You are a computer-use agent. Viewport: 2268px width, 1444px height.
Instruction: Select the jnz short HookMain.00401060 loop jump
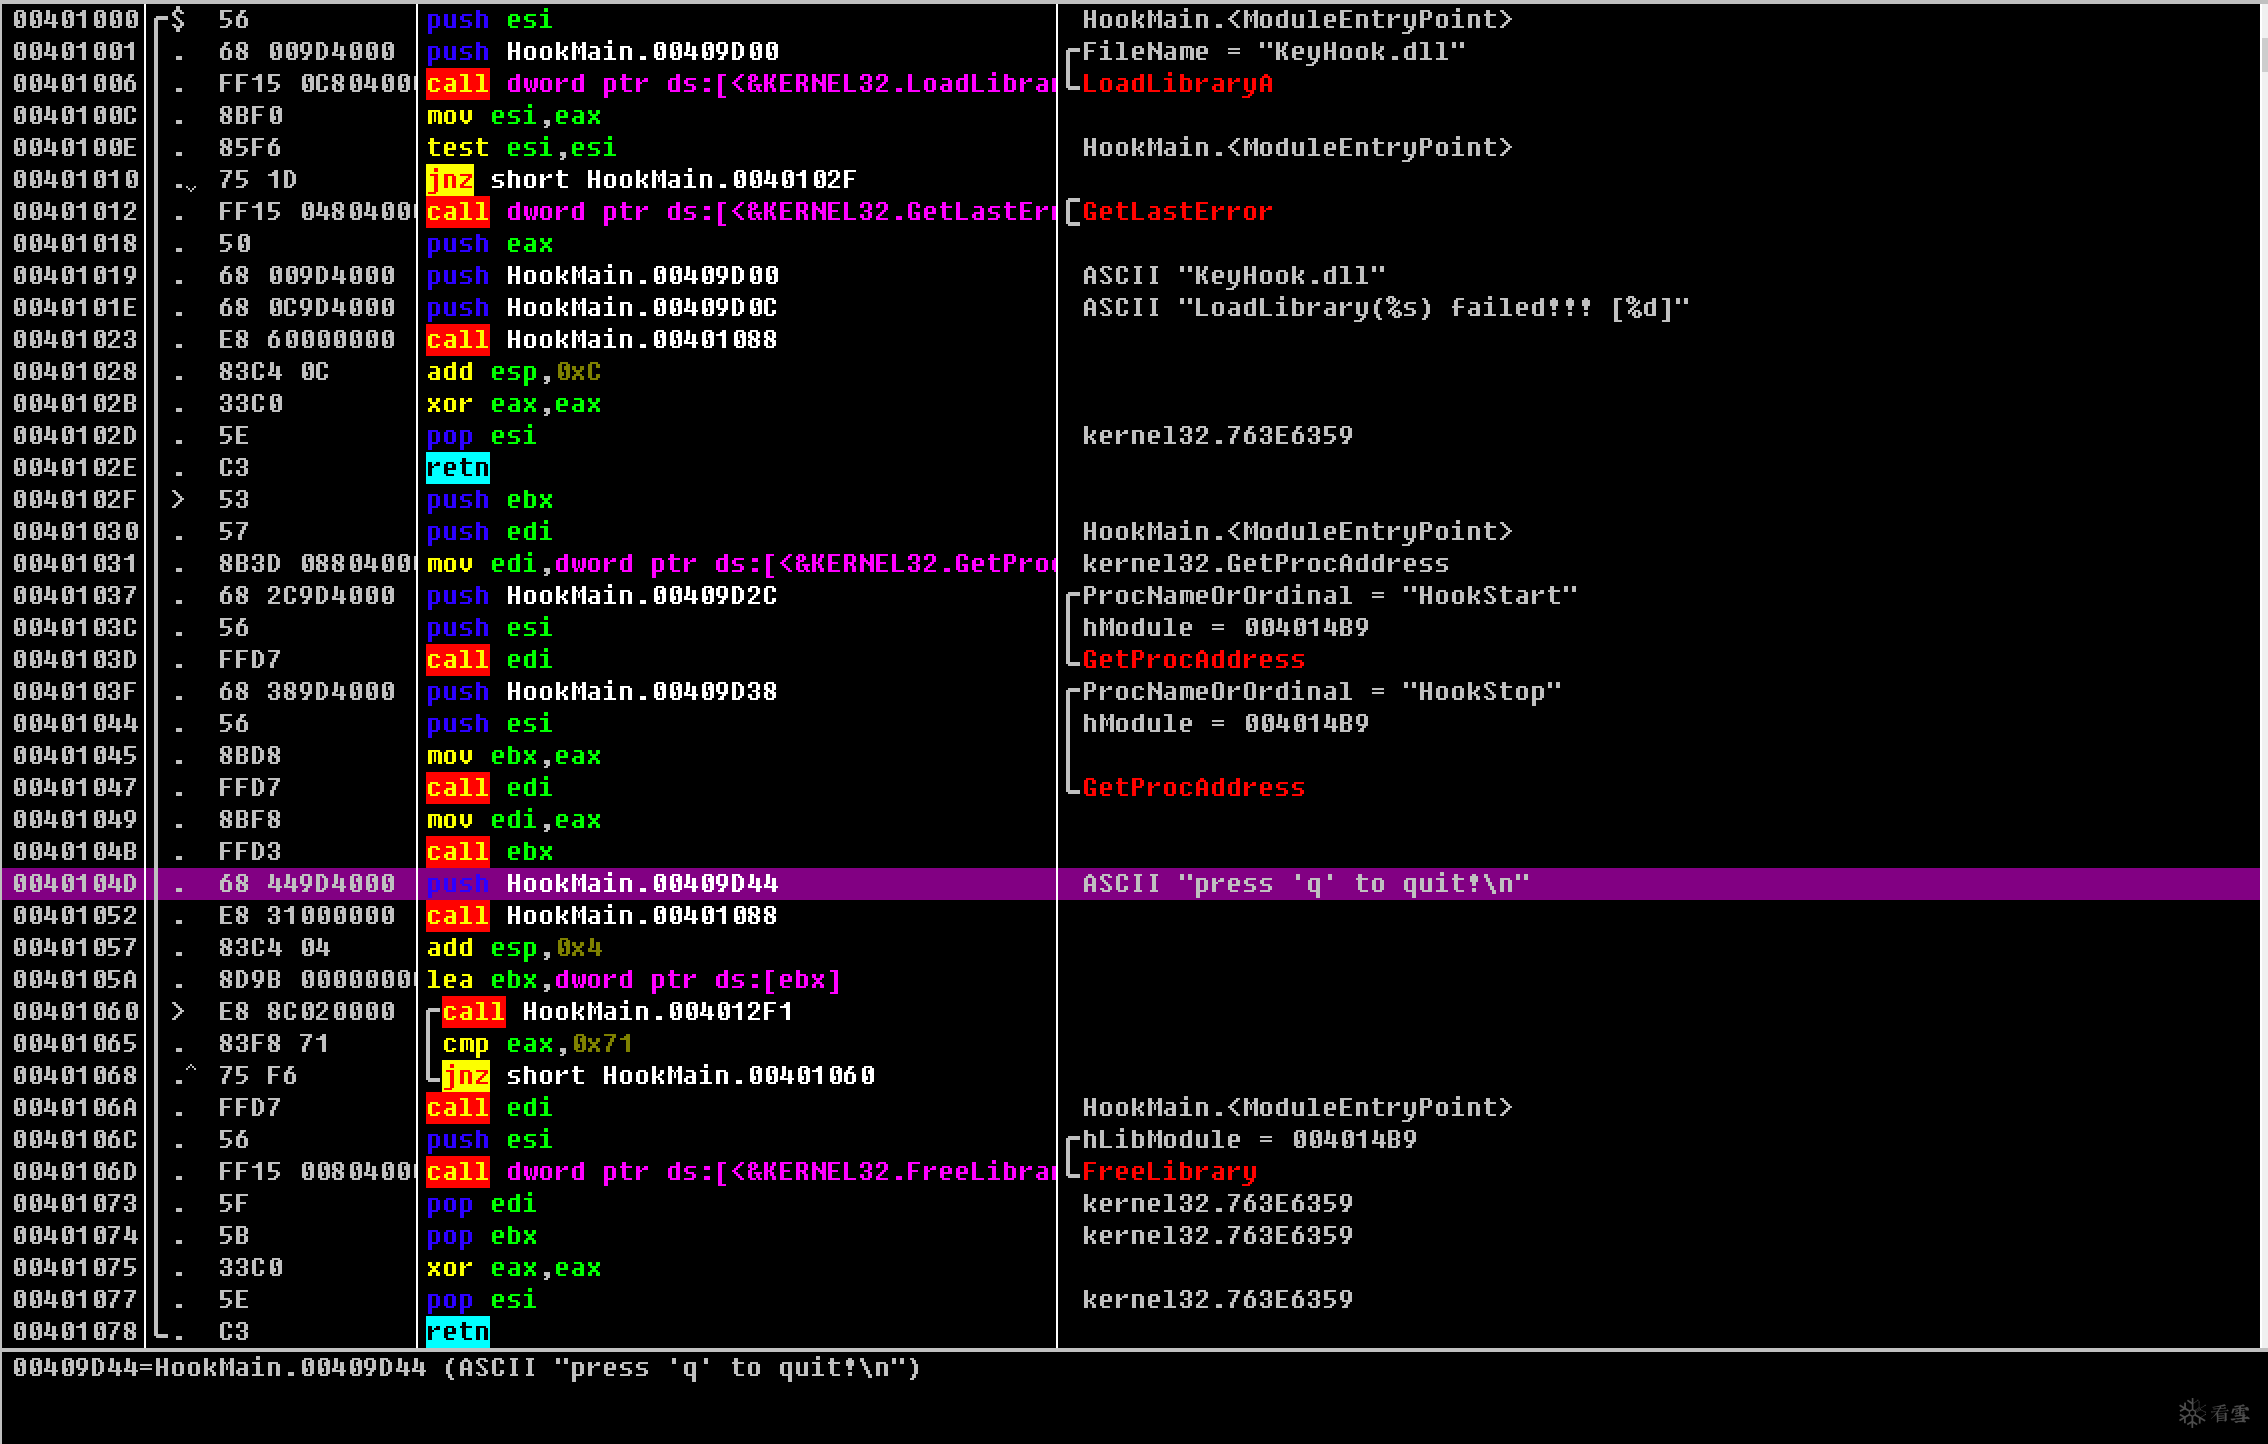(x=657, y=1075)
